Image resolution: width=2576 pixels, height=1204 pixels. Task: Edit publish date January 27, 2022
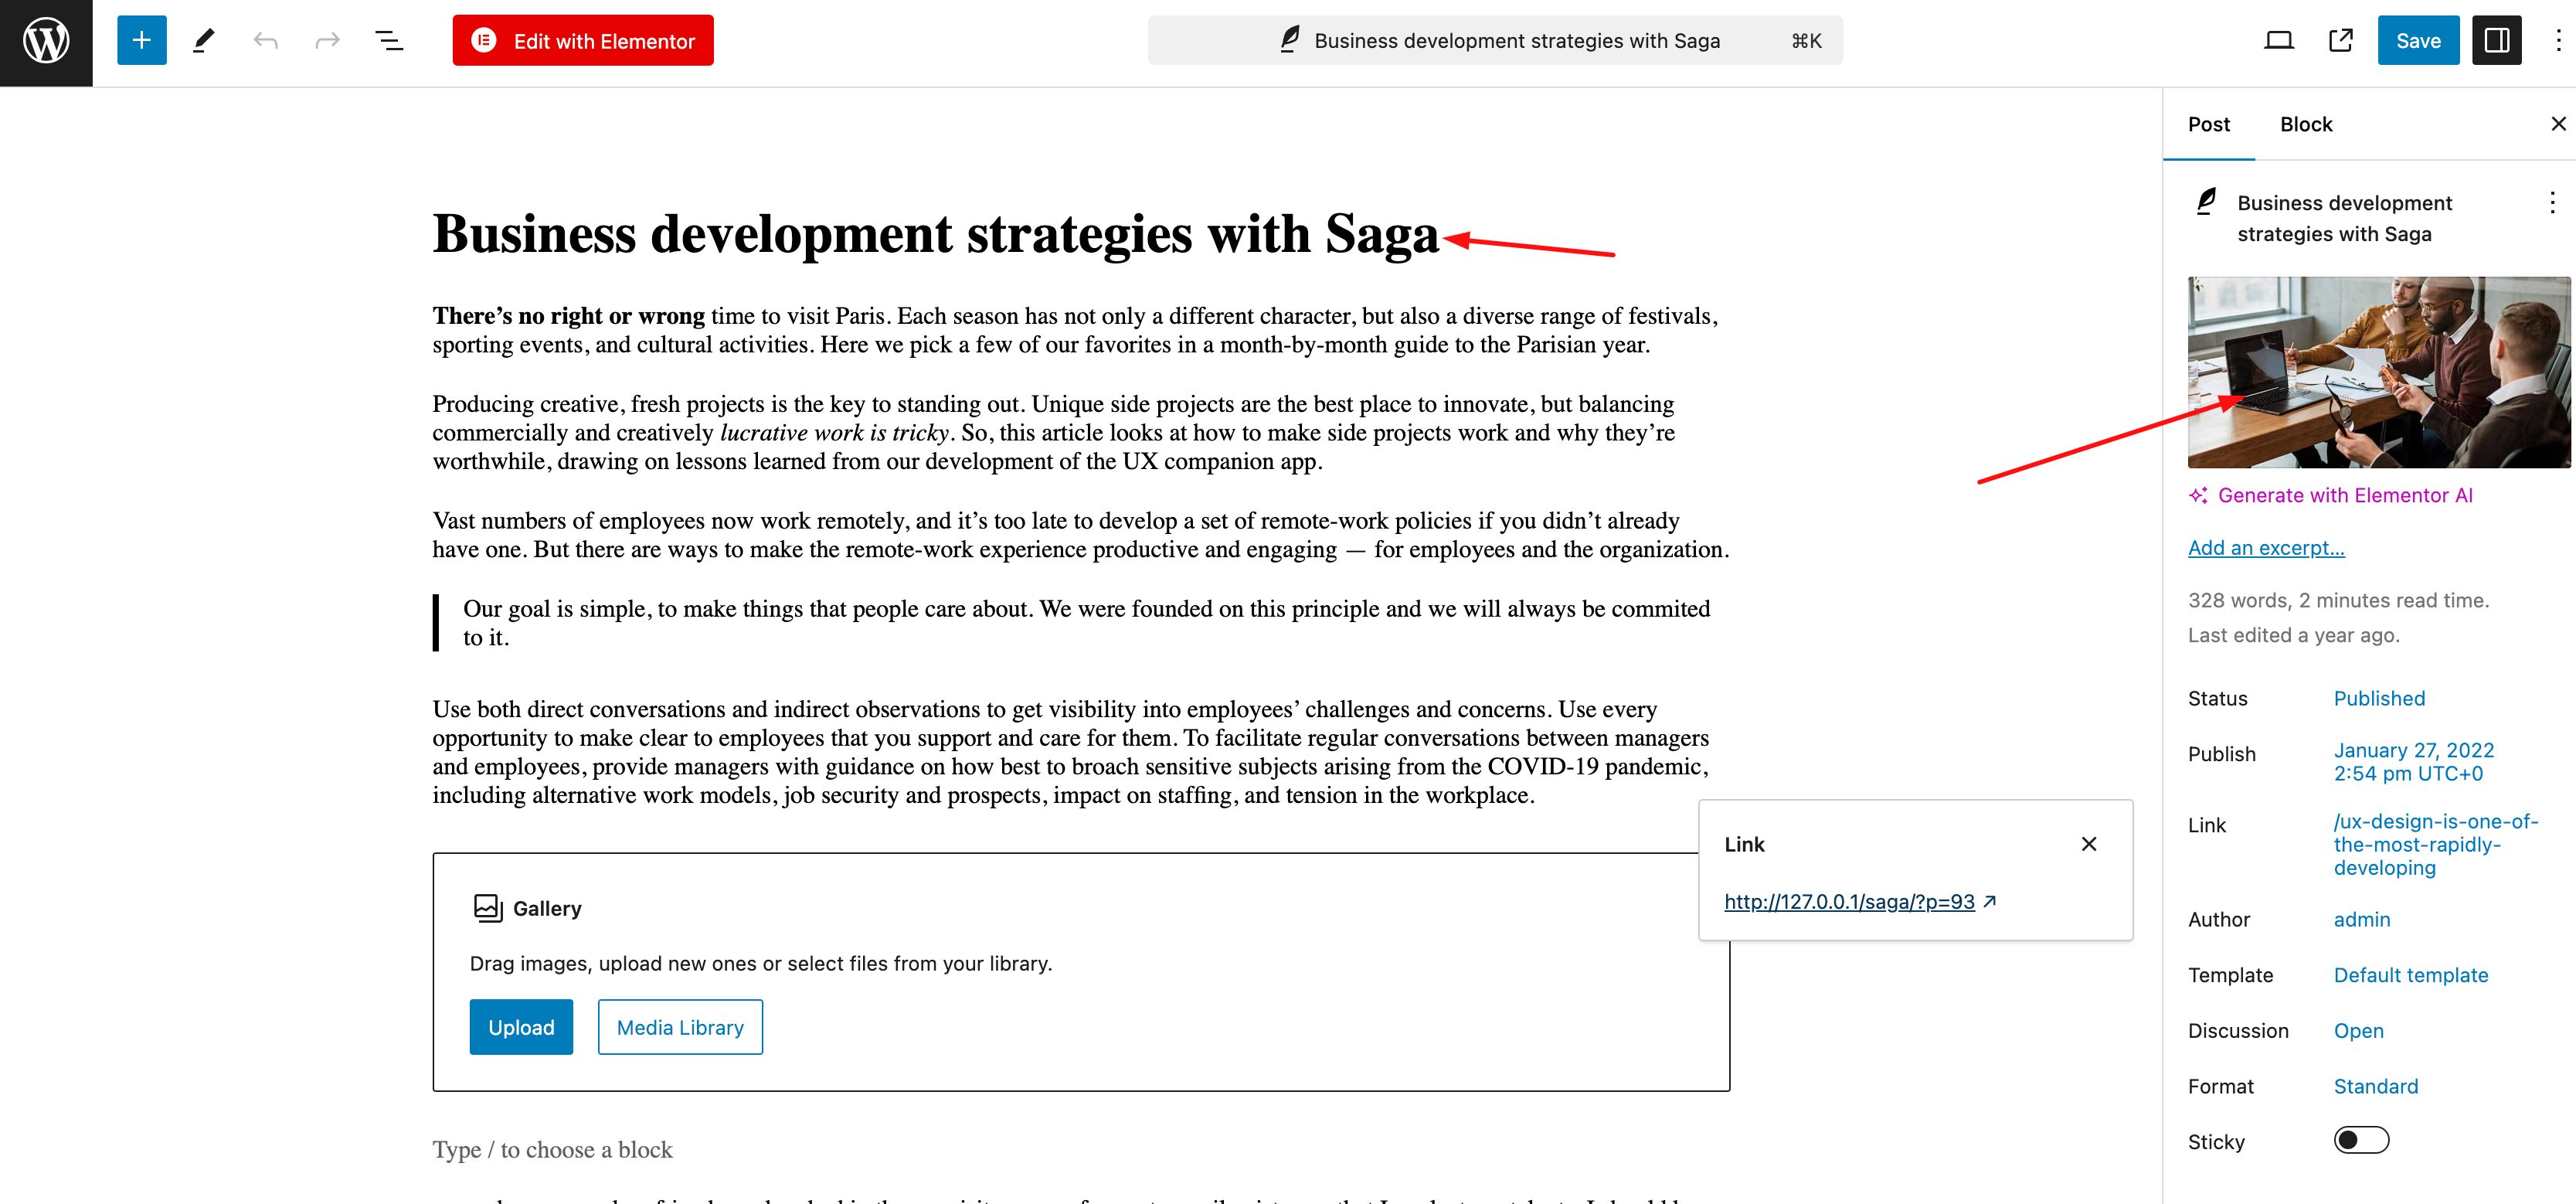coord(2414,762)
